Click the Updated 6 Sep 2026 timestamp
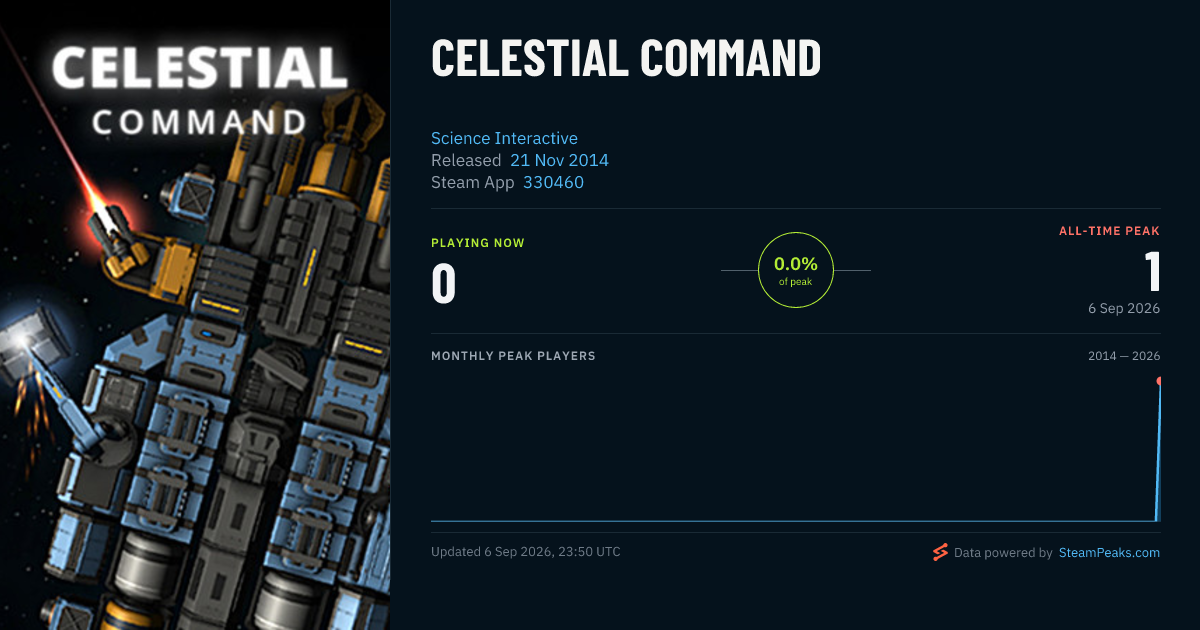Image resolution: width=1200 pixels, height=630 pixels. 526,552
